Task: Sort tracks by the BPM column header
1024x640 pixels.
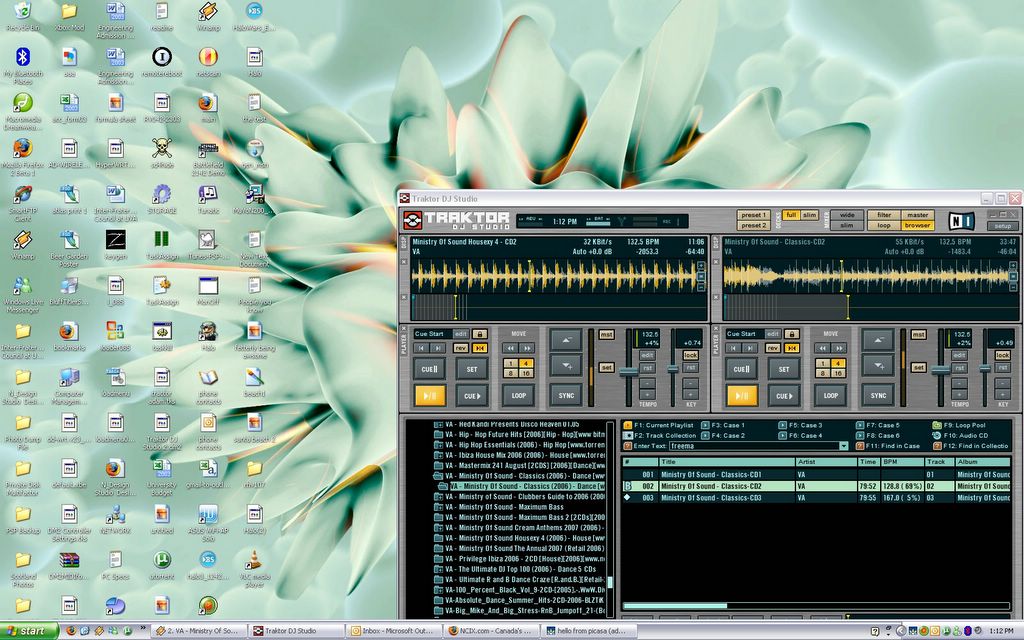Action: tap(901, 462)
